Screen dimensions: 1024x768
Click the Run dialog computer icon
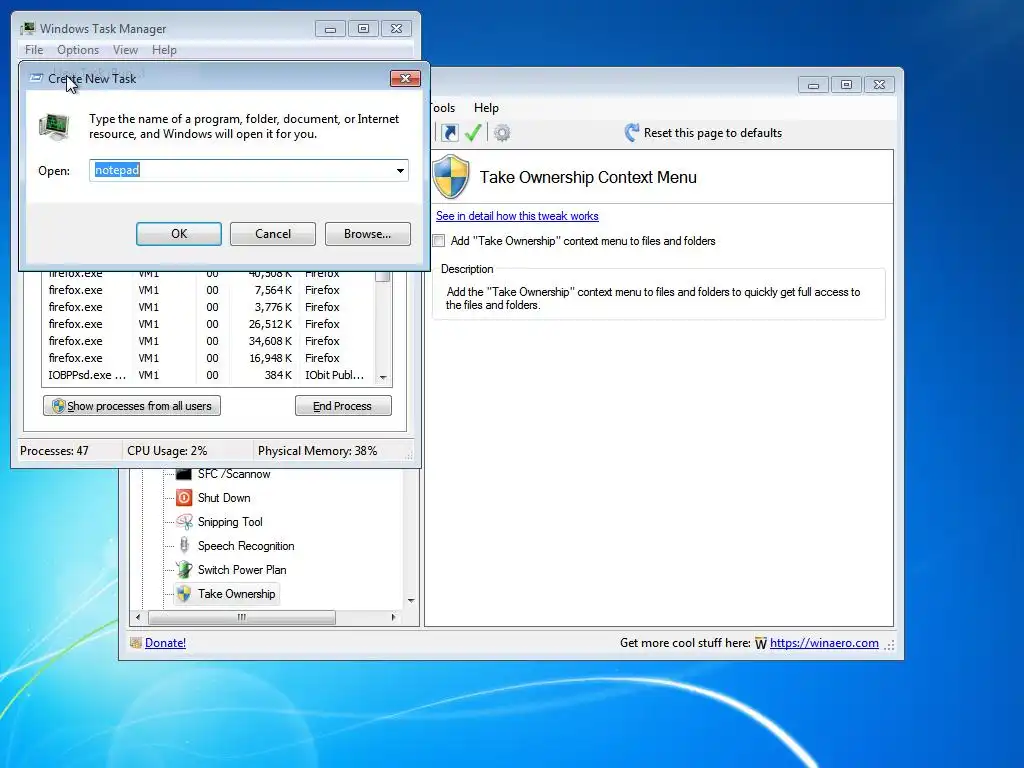pyautogui.click(x=54, y=126)
